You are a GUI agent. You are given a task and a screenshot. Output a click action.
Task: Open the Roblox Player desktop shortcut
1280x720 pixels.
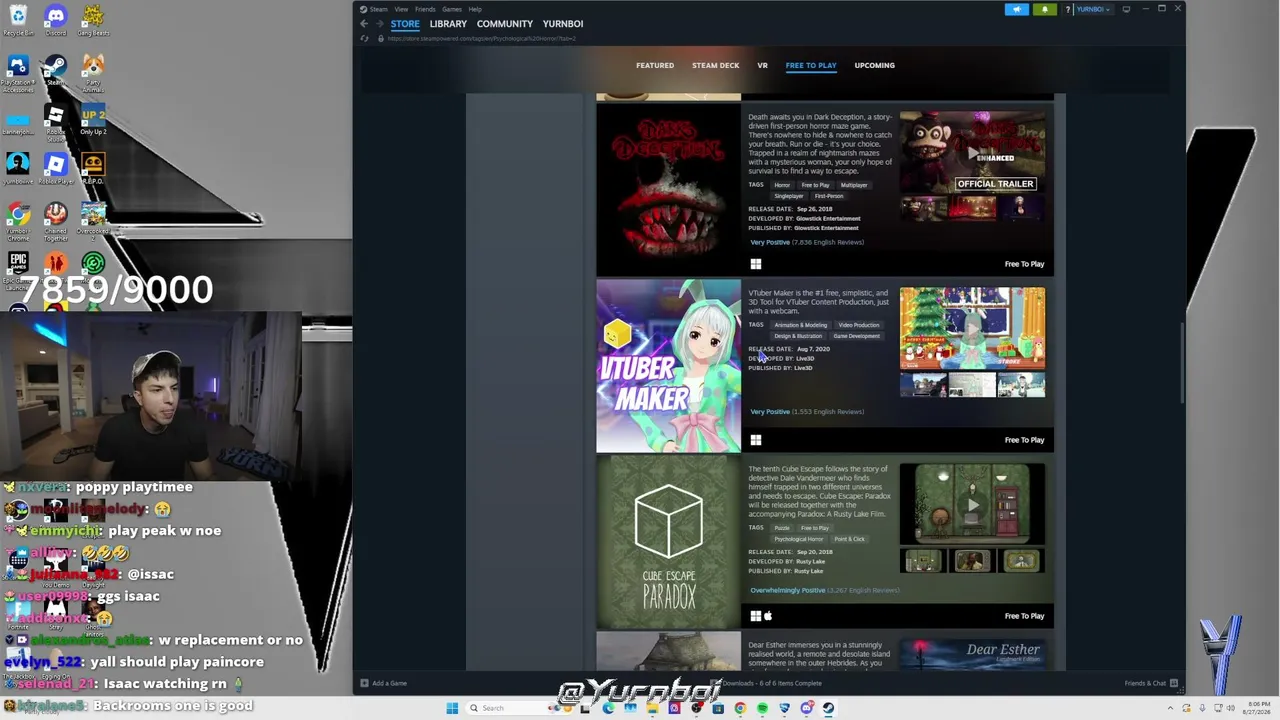(56, 168)
